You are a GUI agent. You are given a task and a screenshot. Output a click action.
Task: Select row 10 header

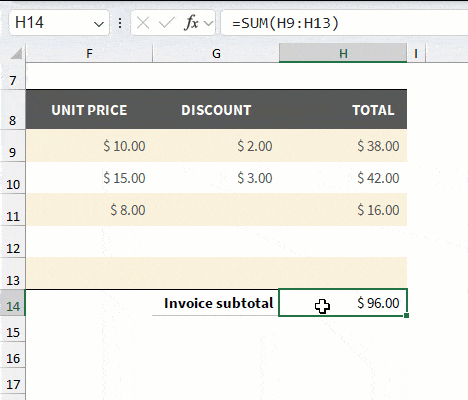click(x=13, y=178)
